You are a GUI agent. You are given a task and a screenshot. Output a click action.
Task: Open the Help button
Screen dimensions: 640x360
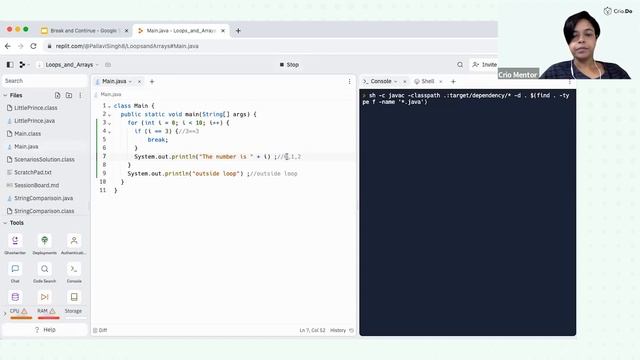click(45, 330)
